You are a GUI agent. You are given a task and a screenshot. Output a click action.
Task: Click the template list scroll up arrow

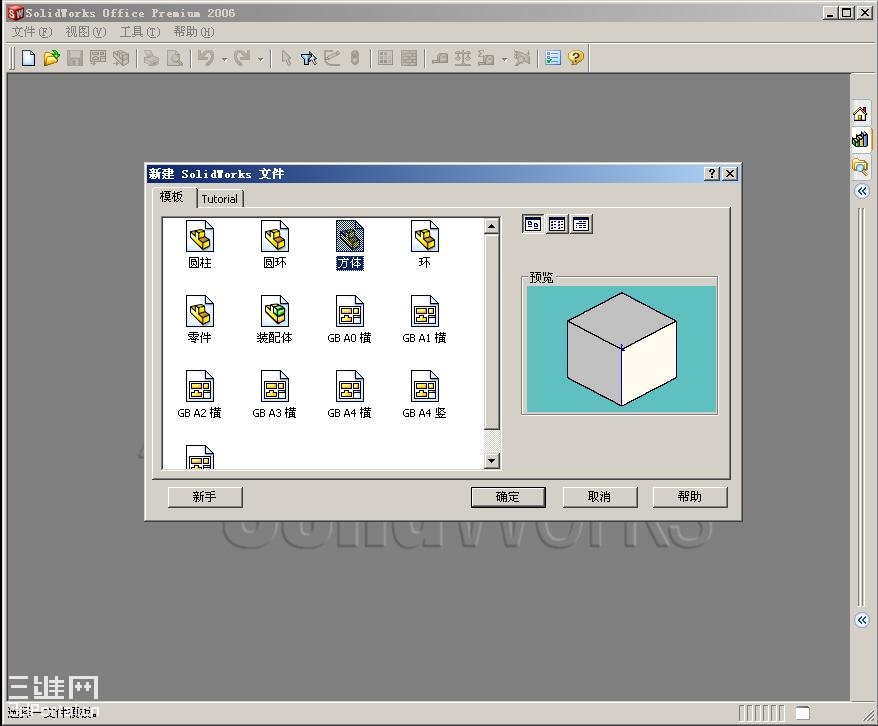(x=492, y=226)
